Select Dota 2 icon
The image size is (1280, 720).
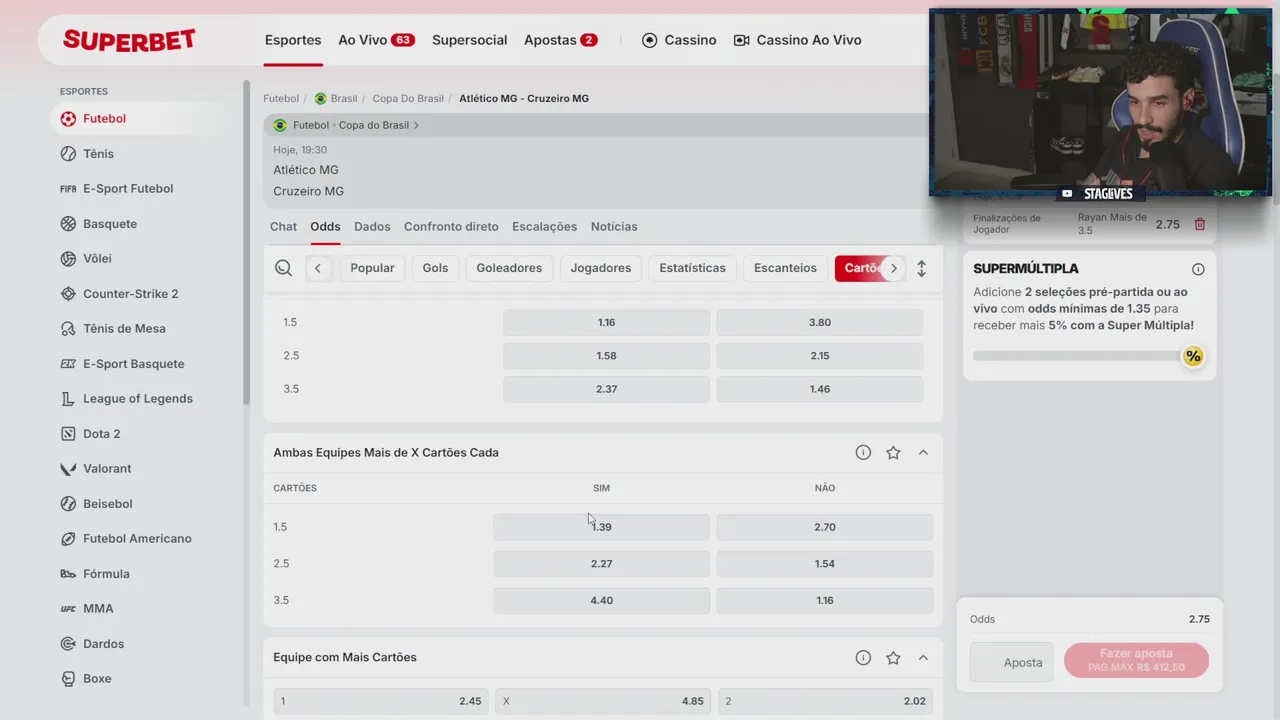point(68,434)
